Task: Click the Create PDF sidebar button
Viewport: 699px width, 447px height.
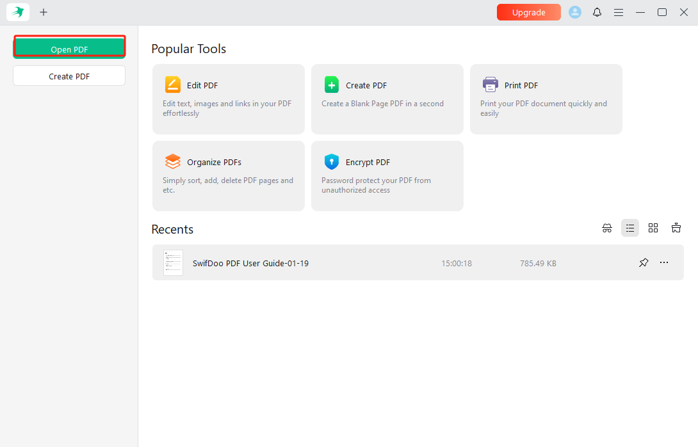Action: [69, 76]
